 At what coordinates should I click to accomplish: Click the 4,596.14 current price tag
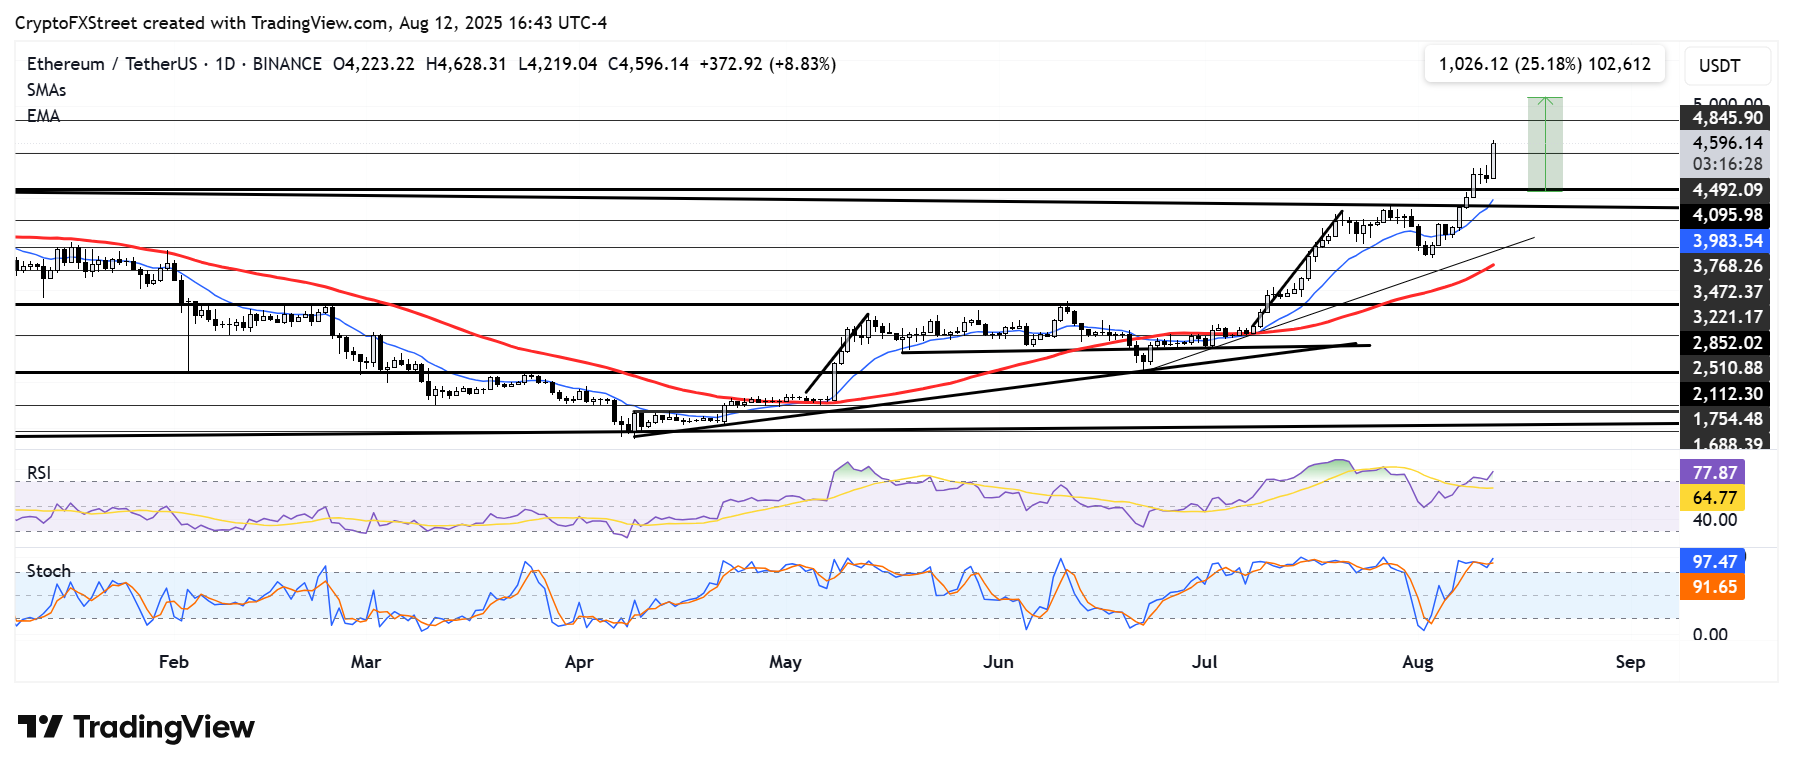pyautogui.click(x=1727, y=143)
